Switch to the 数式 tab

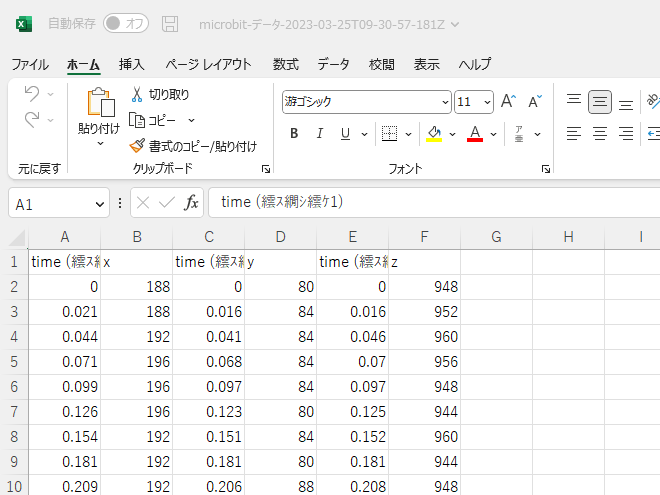[x=286, y=64]
